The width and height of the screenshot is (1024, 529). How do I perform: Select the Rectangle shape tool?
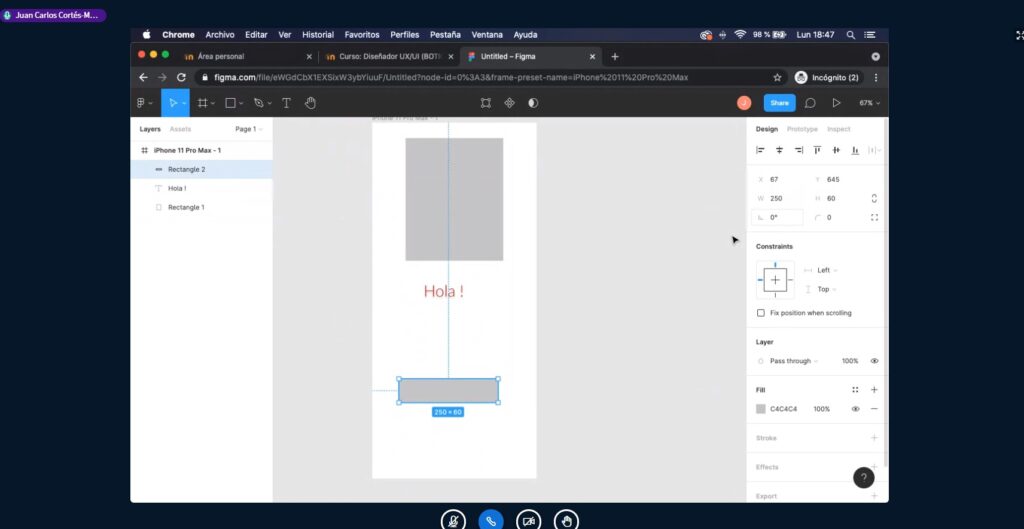click(231, 103)
